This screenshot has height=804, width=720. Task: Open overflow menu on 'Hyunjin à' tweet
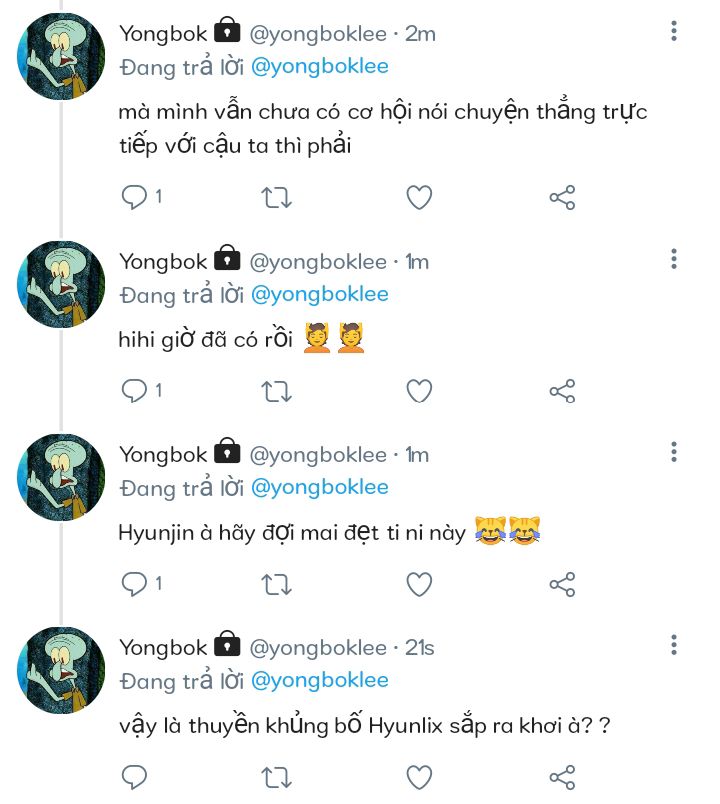point(674,452)
